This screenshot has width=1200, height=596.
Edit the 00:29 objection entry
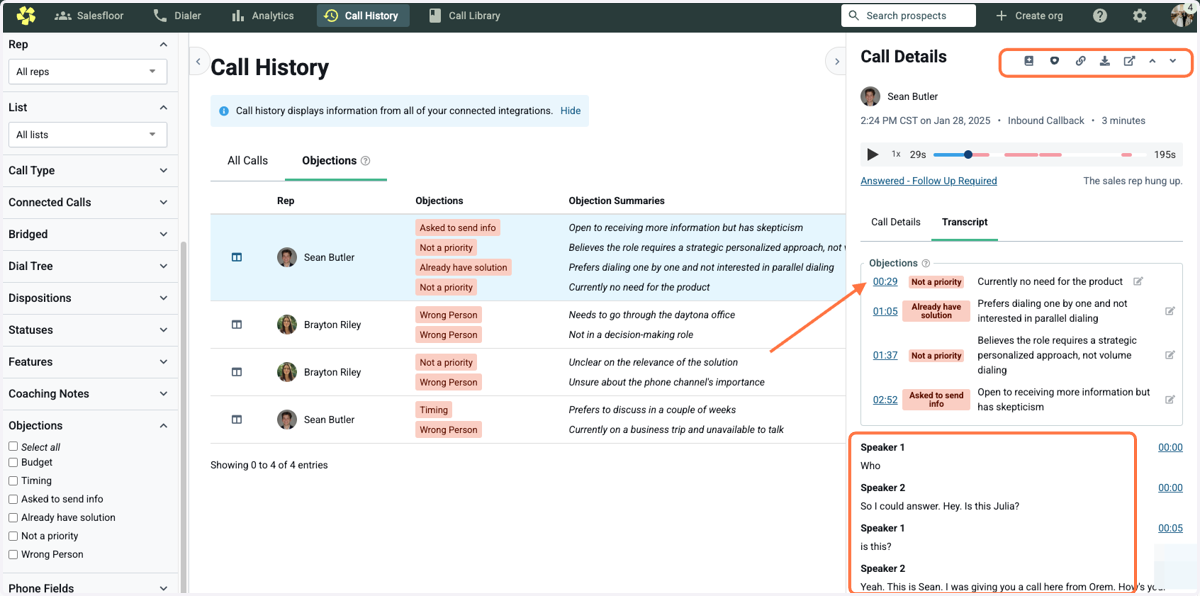point(1138,282)
